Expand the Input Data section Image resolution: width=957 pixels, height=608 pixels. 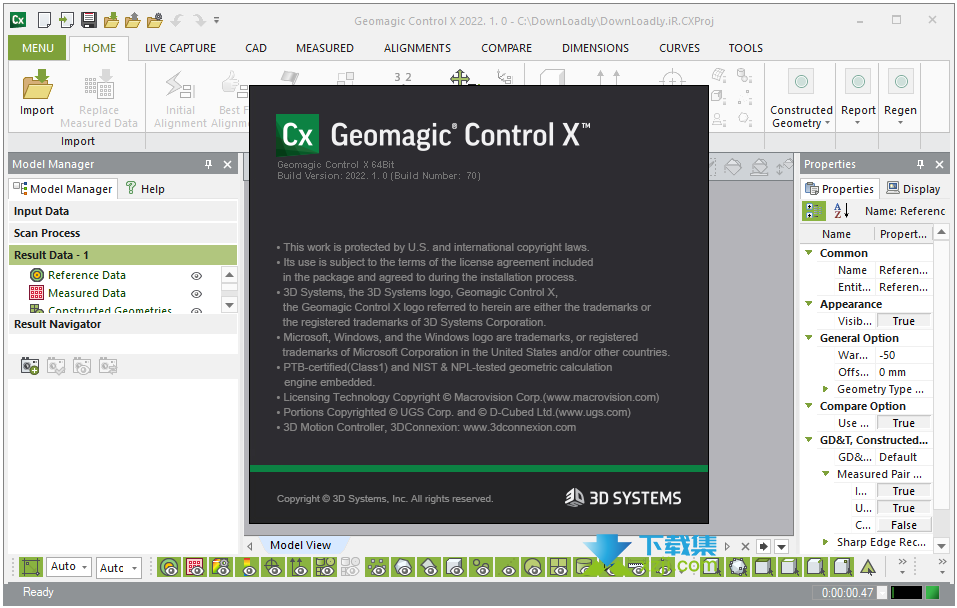pos(123,211)
